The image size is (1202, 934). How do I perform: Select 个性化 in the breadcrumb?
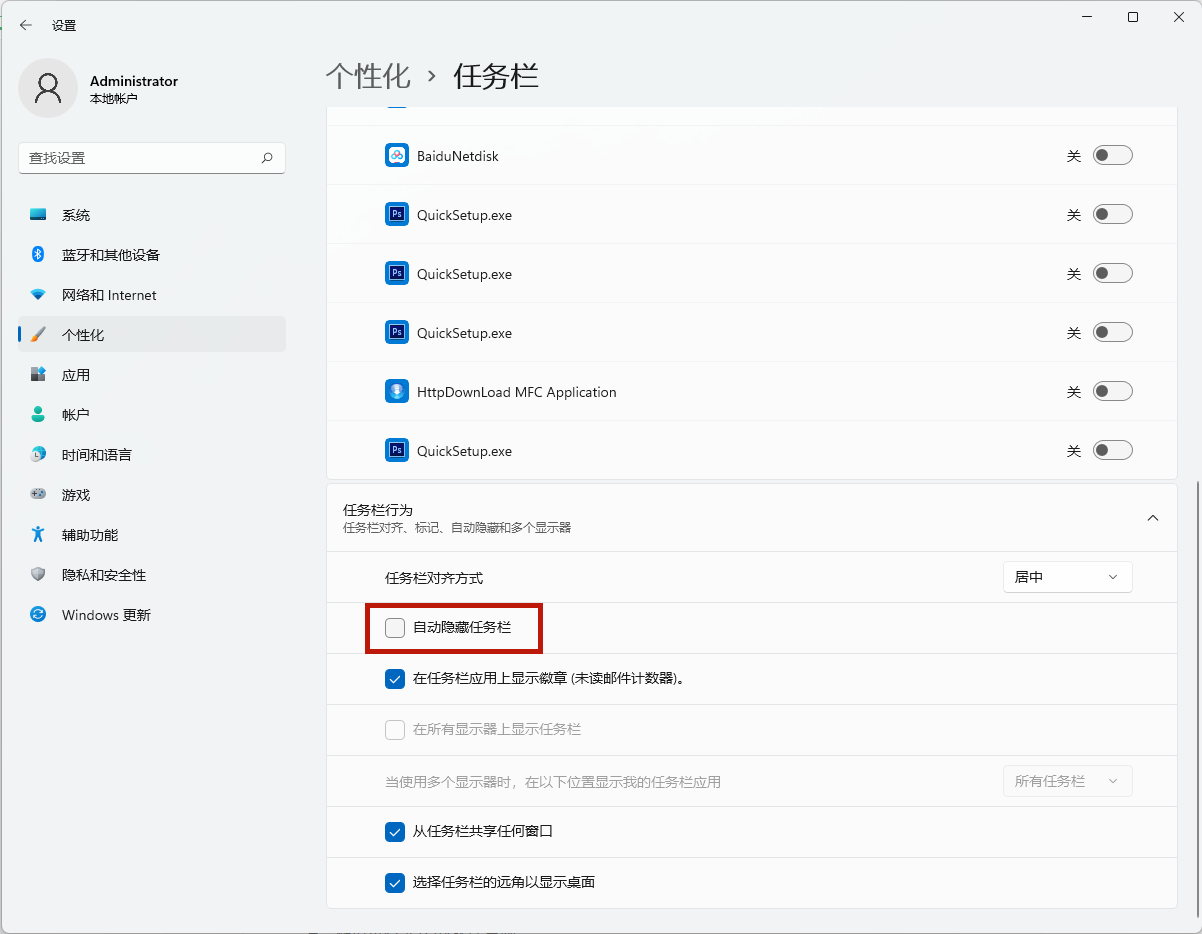click(x=368, y=76)
